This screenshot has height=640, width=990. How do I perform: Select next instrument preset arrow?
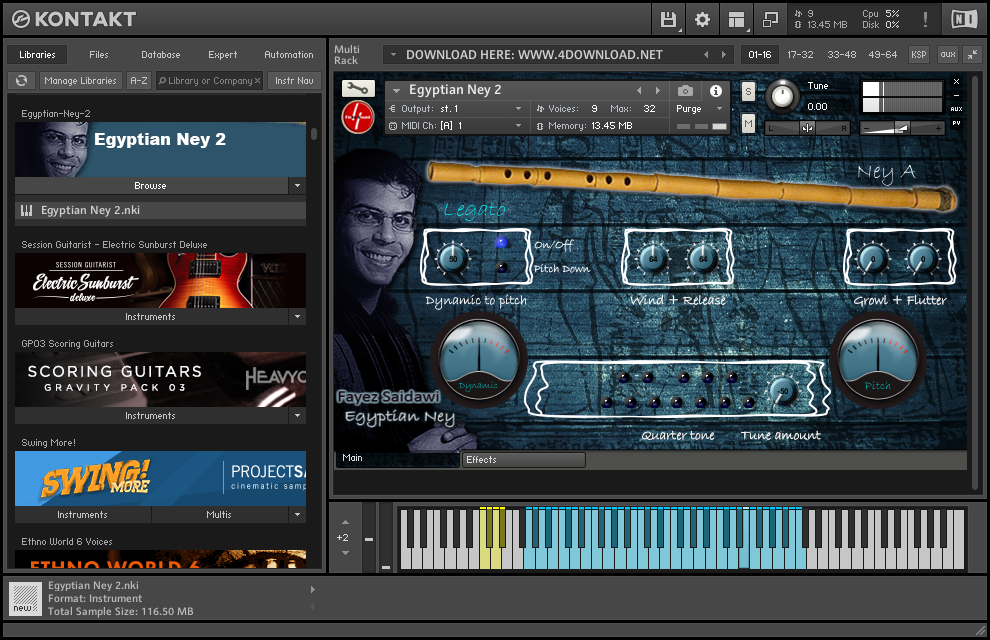coord(658,90)
